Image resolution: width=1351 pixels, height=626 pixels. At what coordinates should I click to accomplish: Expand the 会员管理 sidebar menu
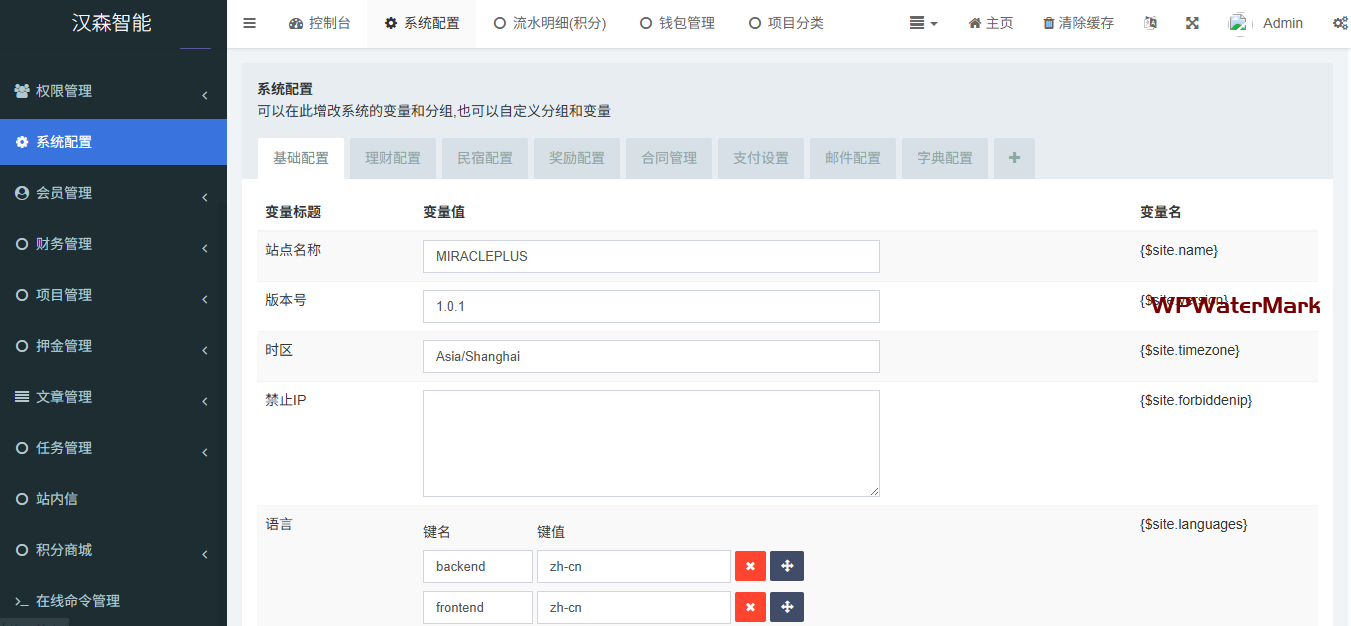pyautogui.click(x=113, y=194)
